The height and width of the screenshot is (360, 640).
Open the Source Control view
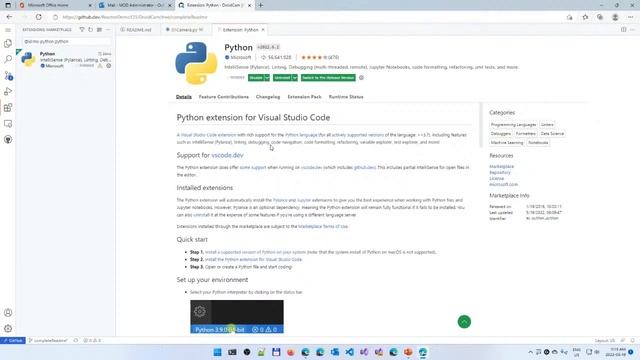pyautogui.click(x=8, y=76)
